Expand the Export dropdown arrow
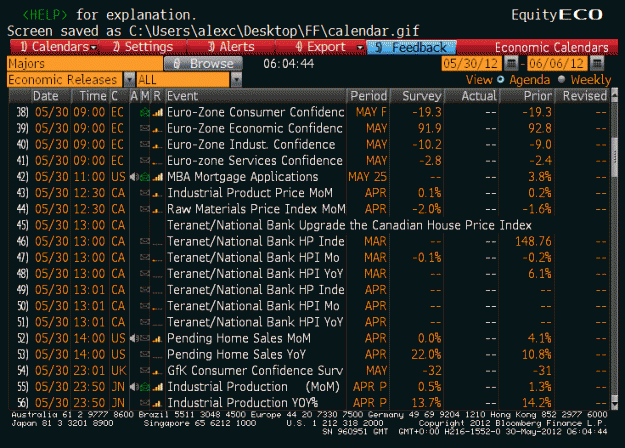Screen dimensions: 625x448 tap(360, 48)
